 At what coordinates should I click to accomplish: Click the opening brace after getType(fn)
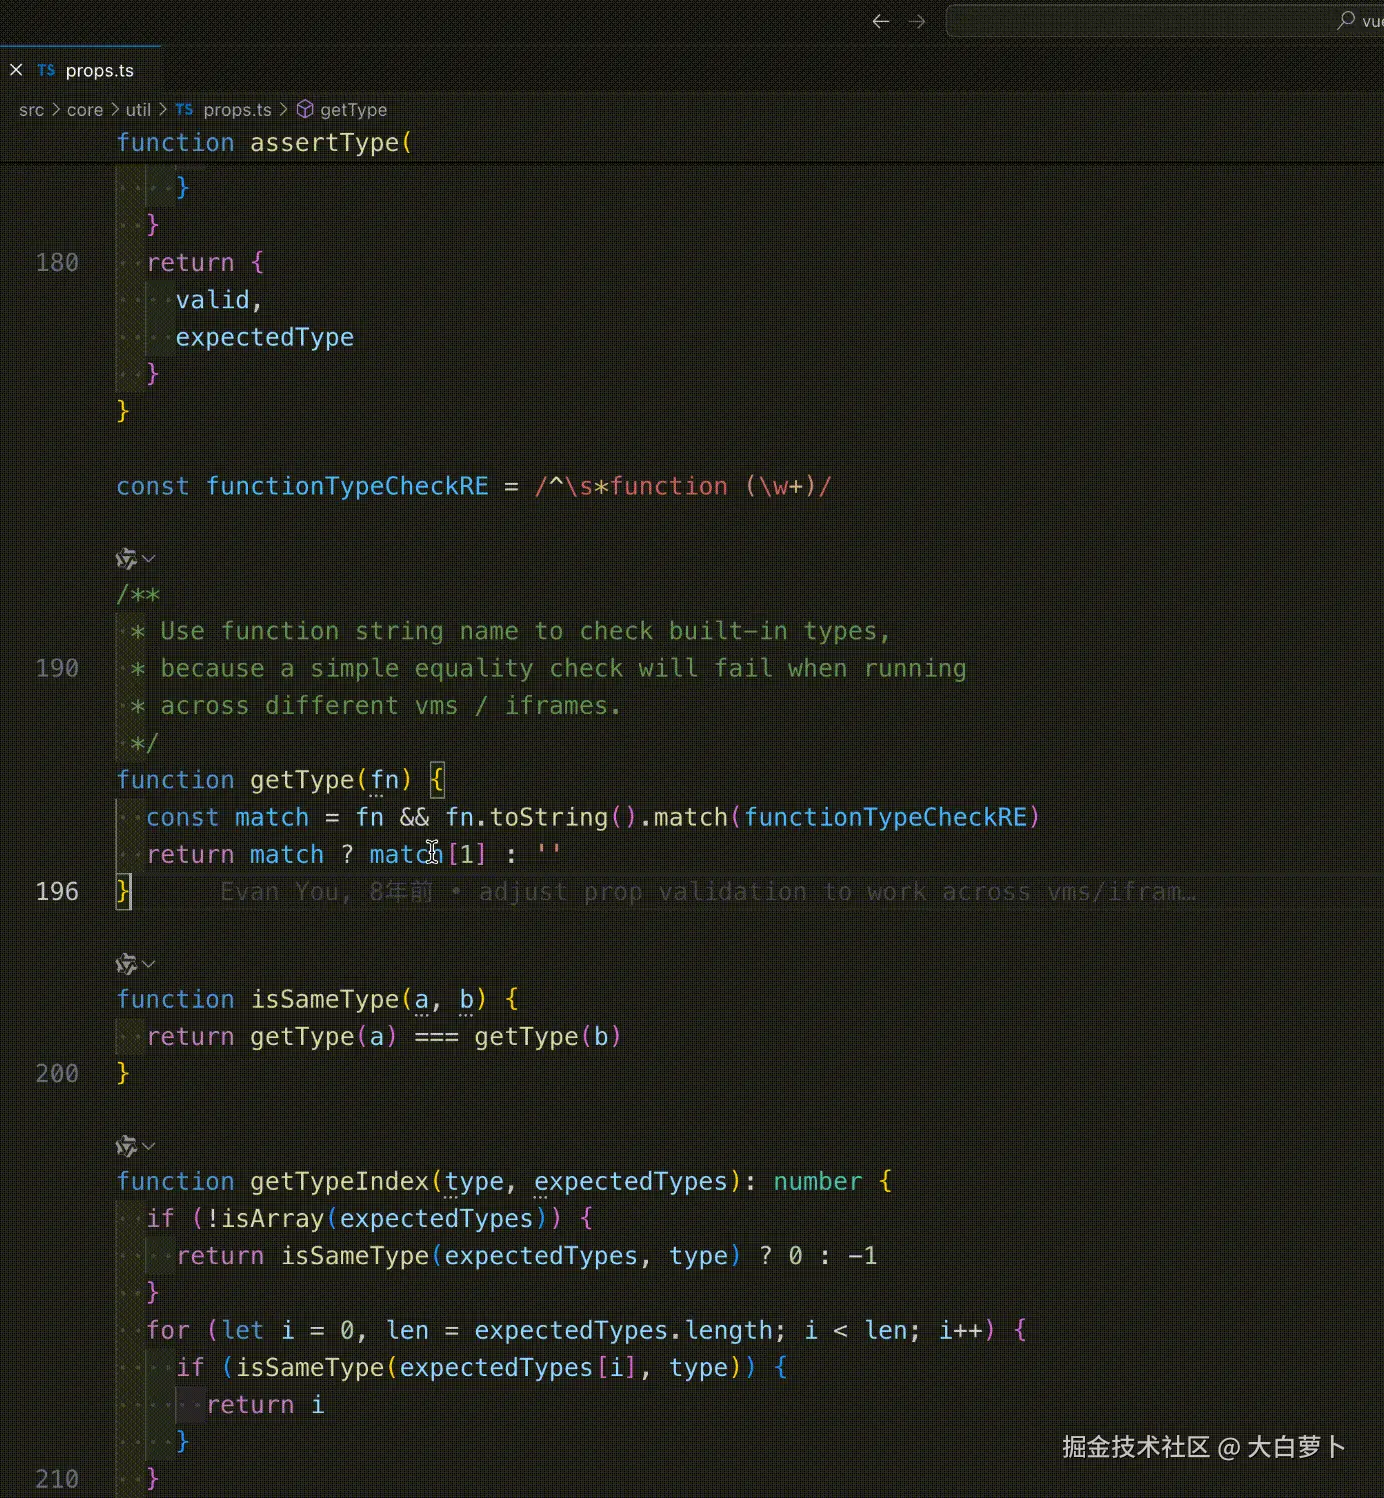(437, 780)
